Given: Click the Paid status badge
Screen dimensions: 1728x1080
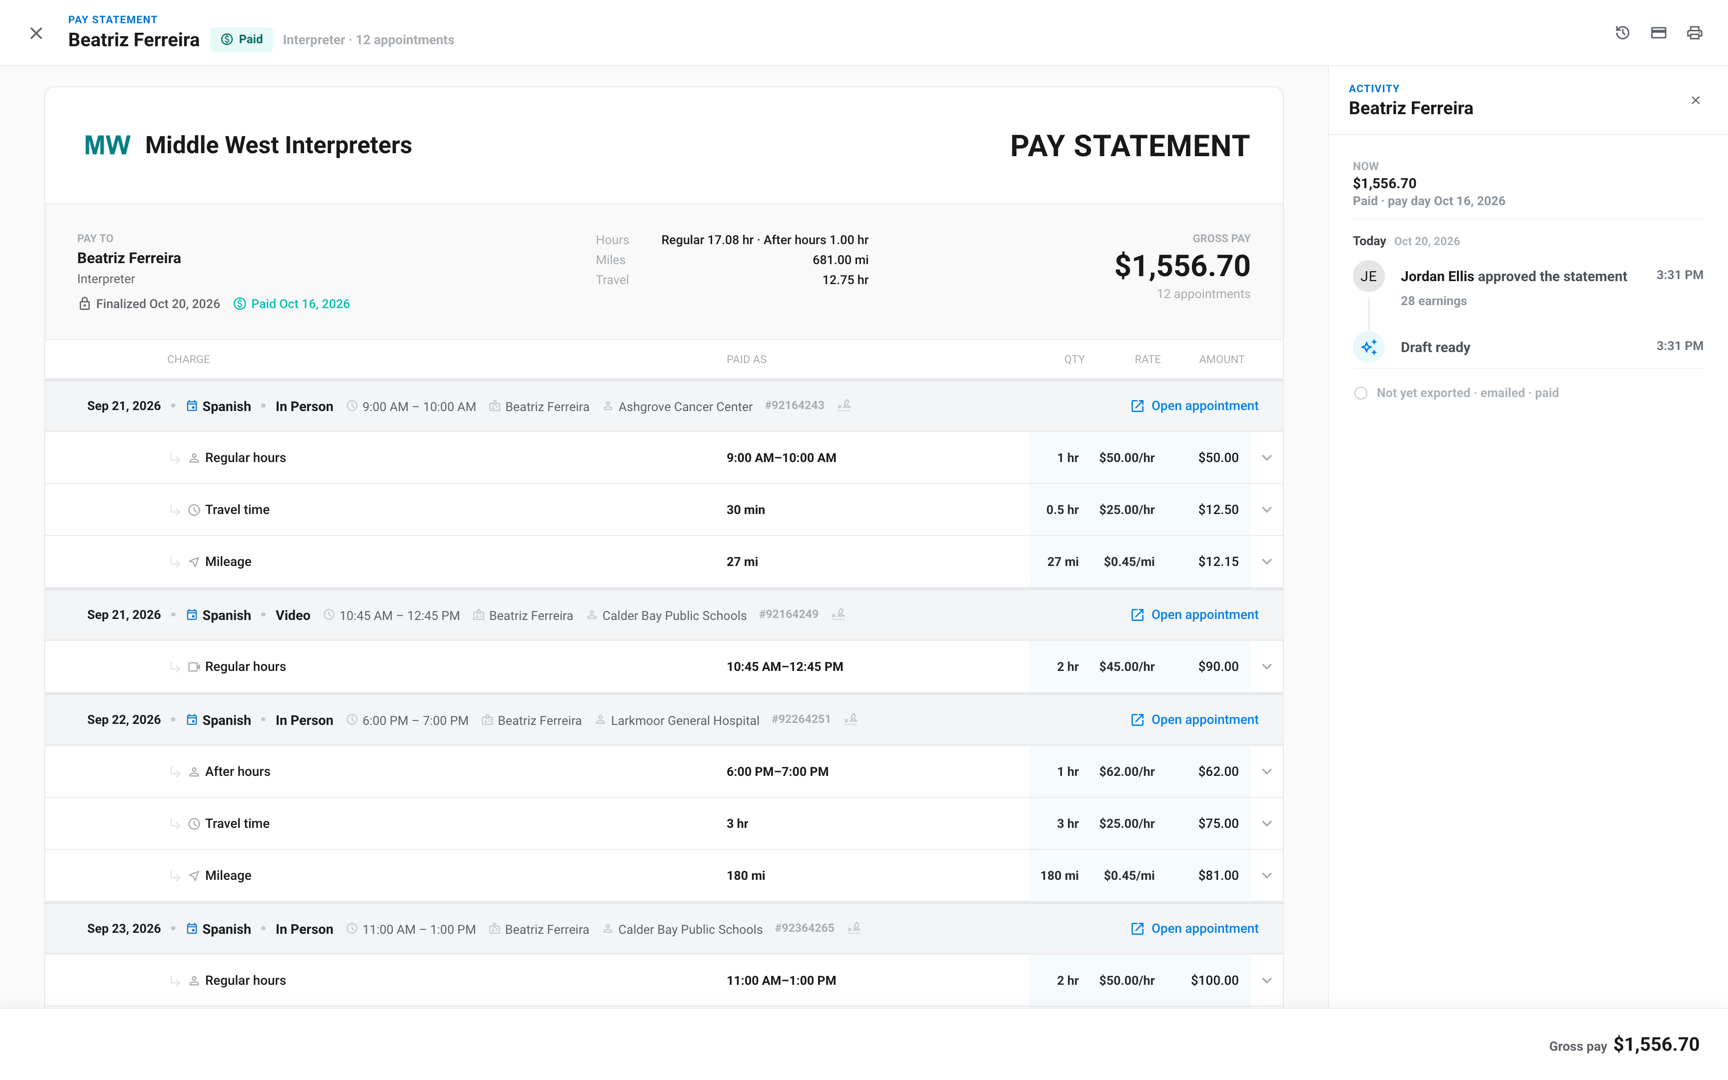Looking at the screenshot, I should tap(242, 40).
